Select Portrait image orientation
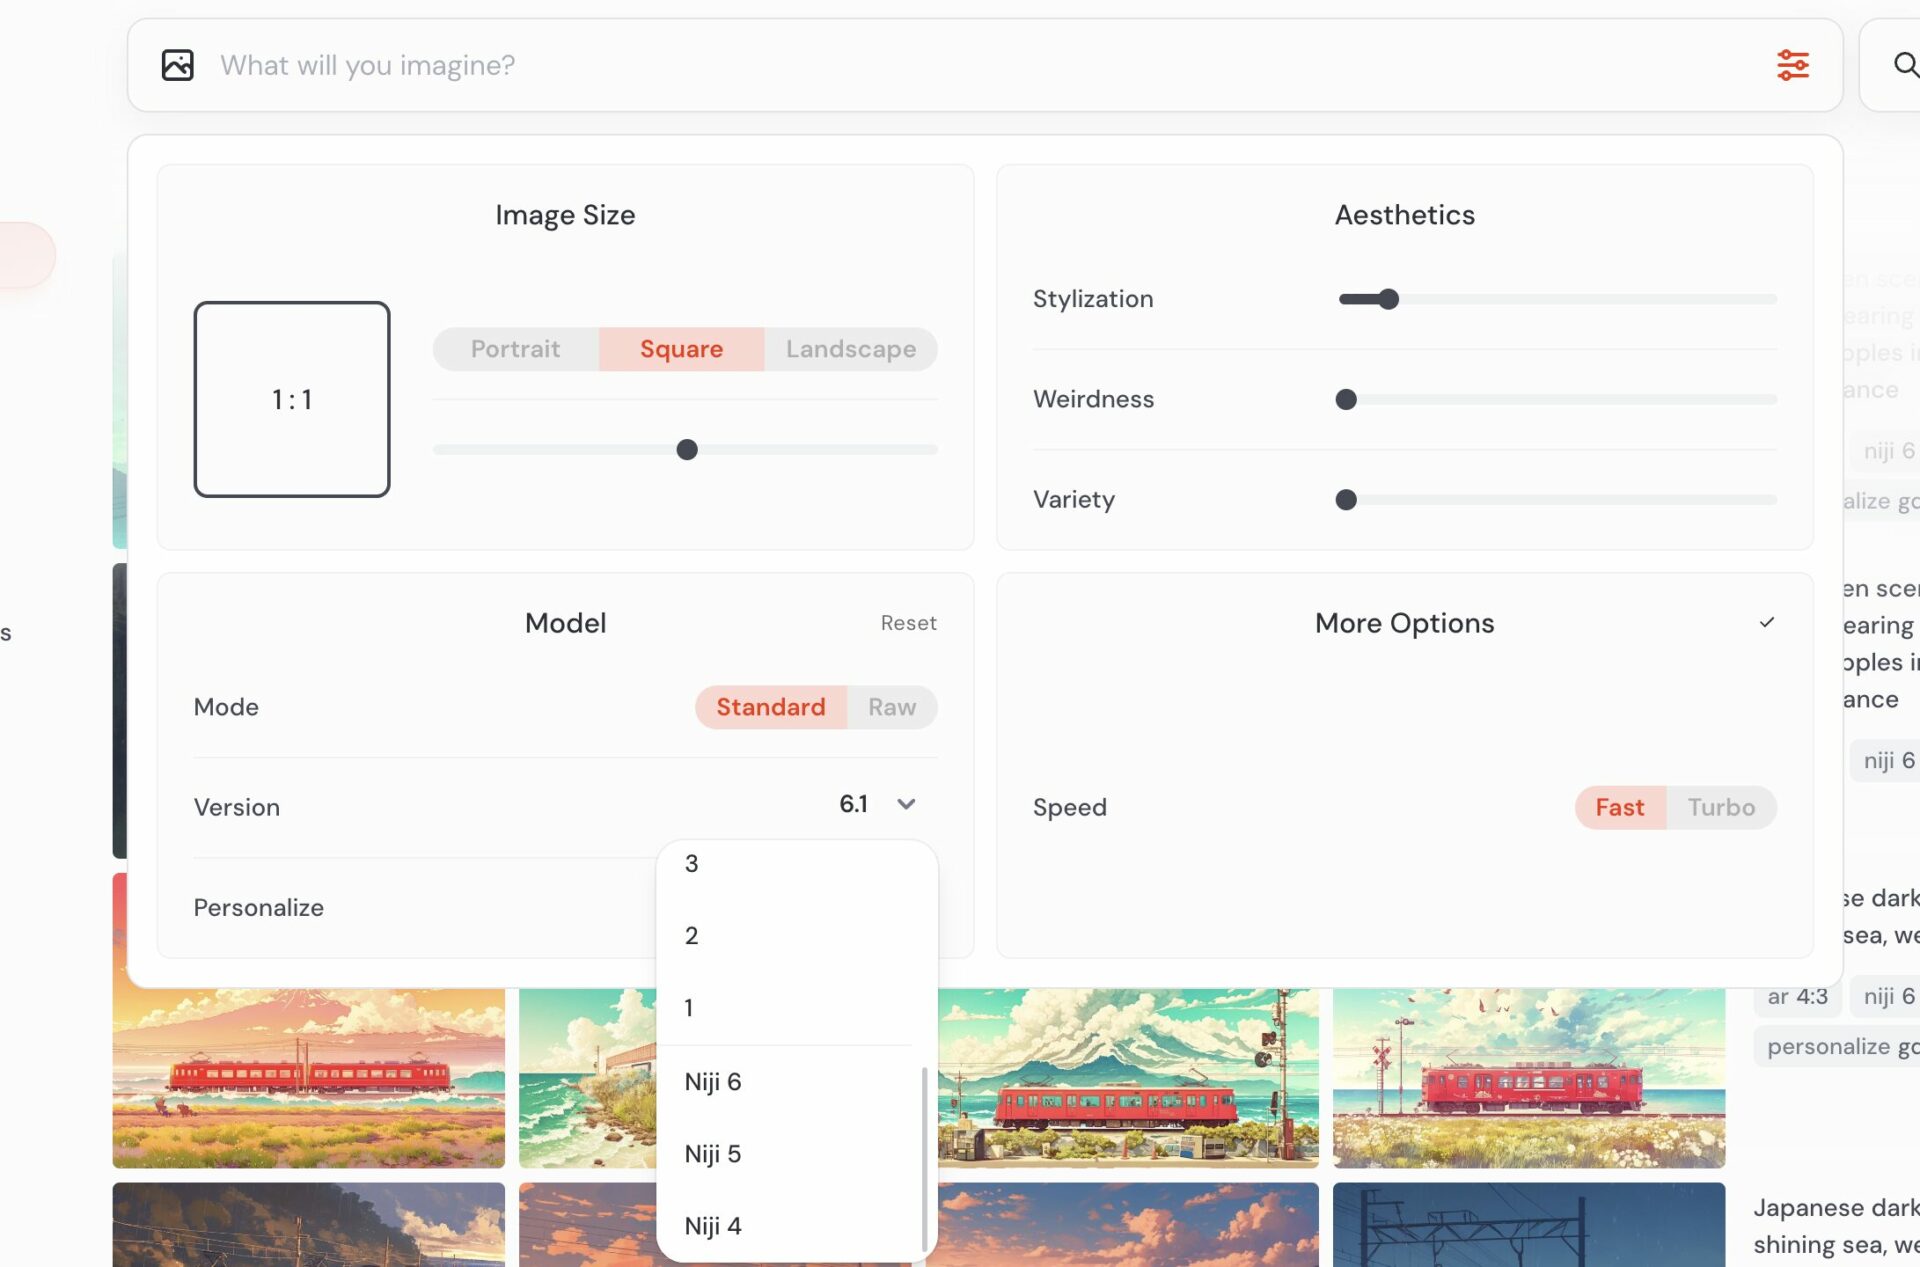 tap(515, 349)
